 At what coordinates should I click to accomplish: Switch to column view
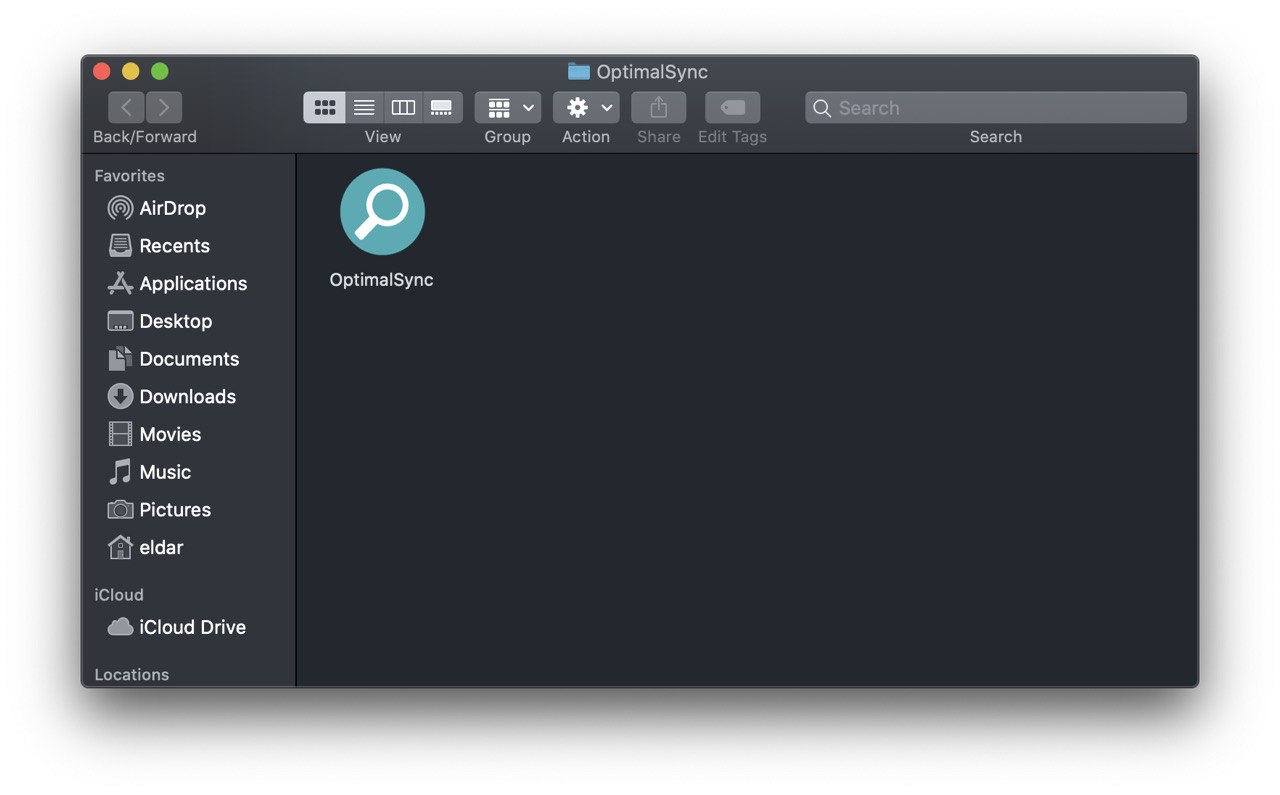coord(403,107)
